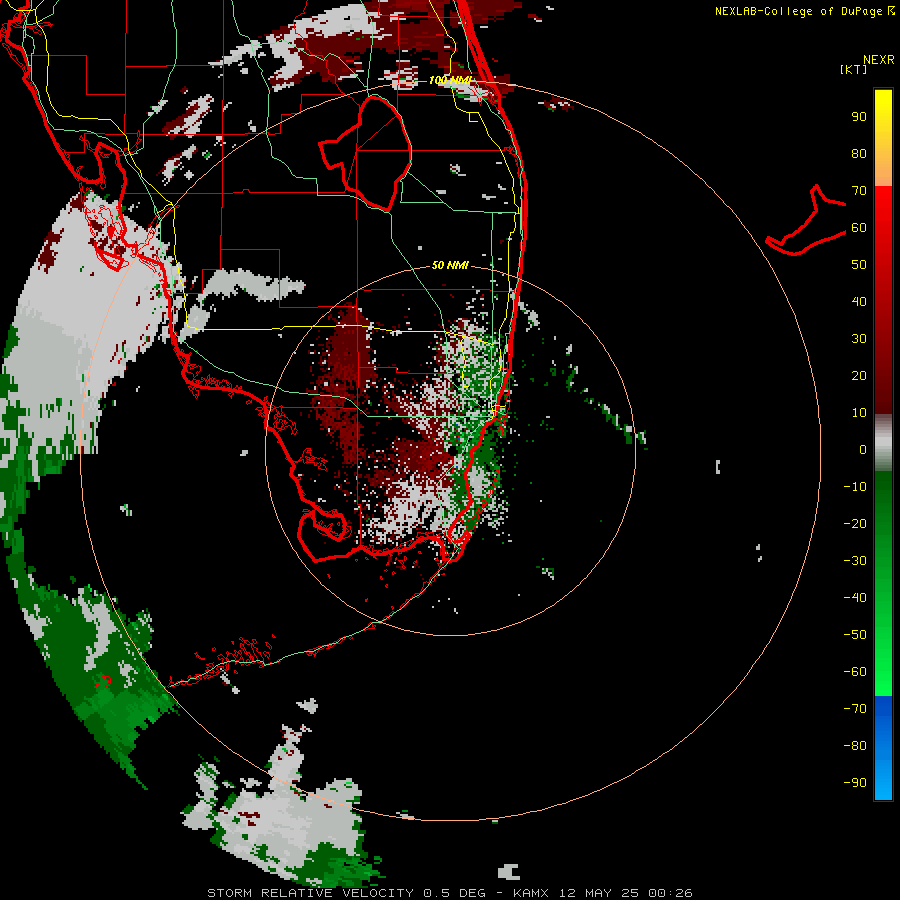This screenshot has height=900, width=900.
Task: Click the 0 knot scale value
Action: point(863,450)
